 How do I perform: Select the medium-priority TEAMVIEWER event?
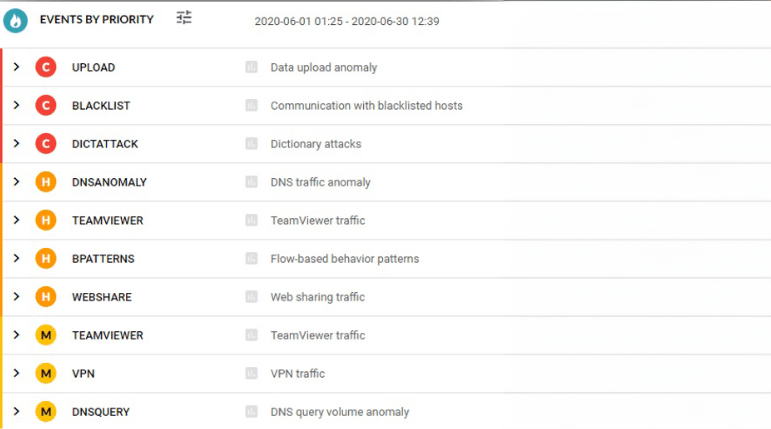click(107, 336)
